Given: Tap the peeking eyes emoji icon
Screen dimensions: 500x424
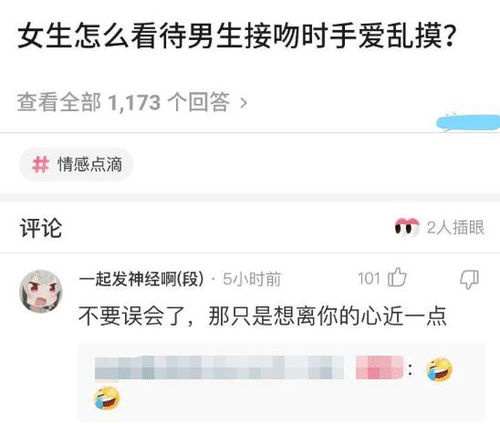Looking at the screenshot, I should [x=407, y=227].
